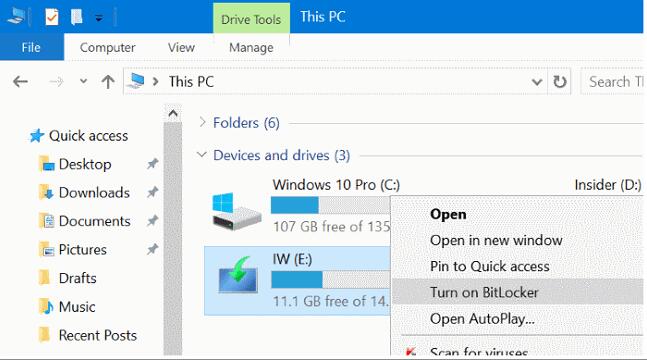
Task: Open the Music folder in navigation pane
Action: coord(77,306)
